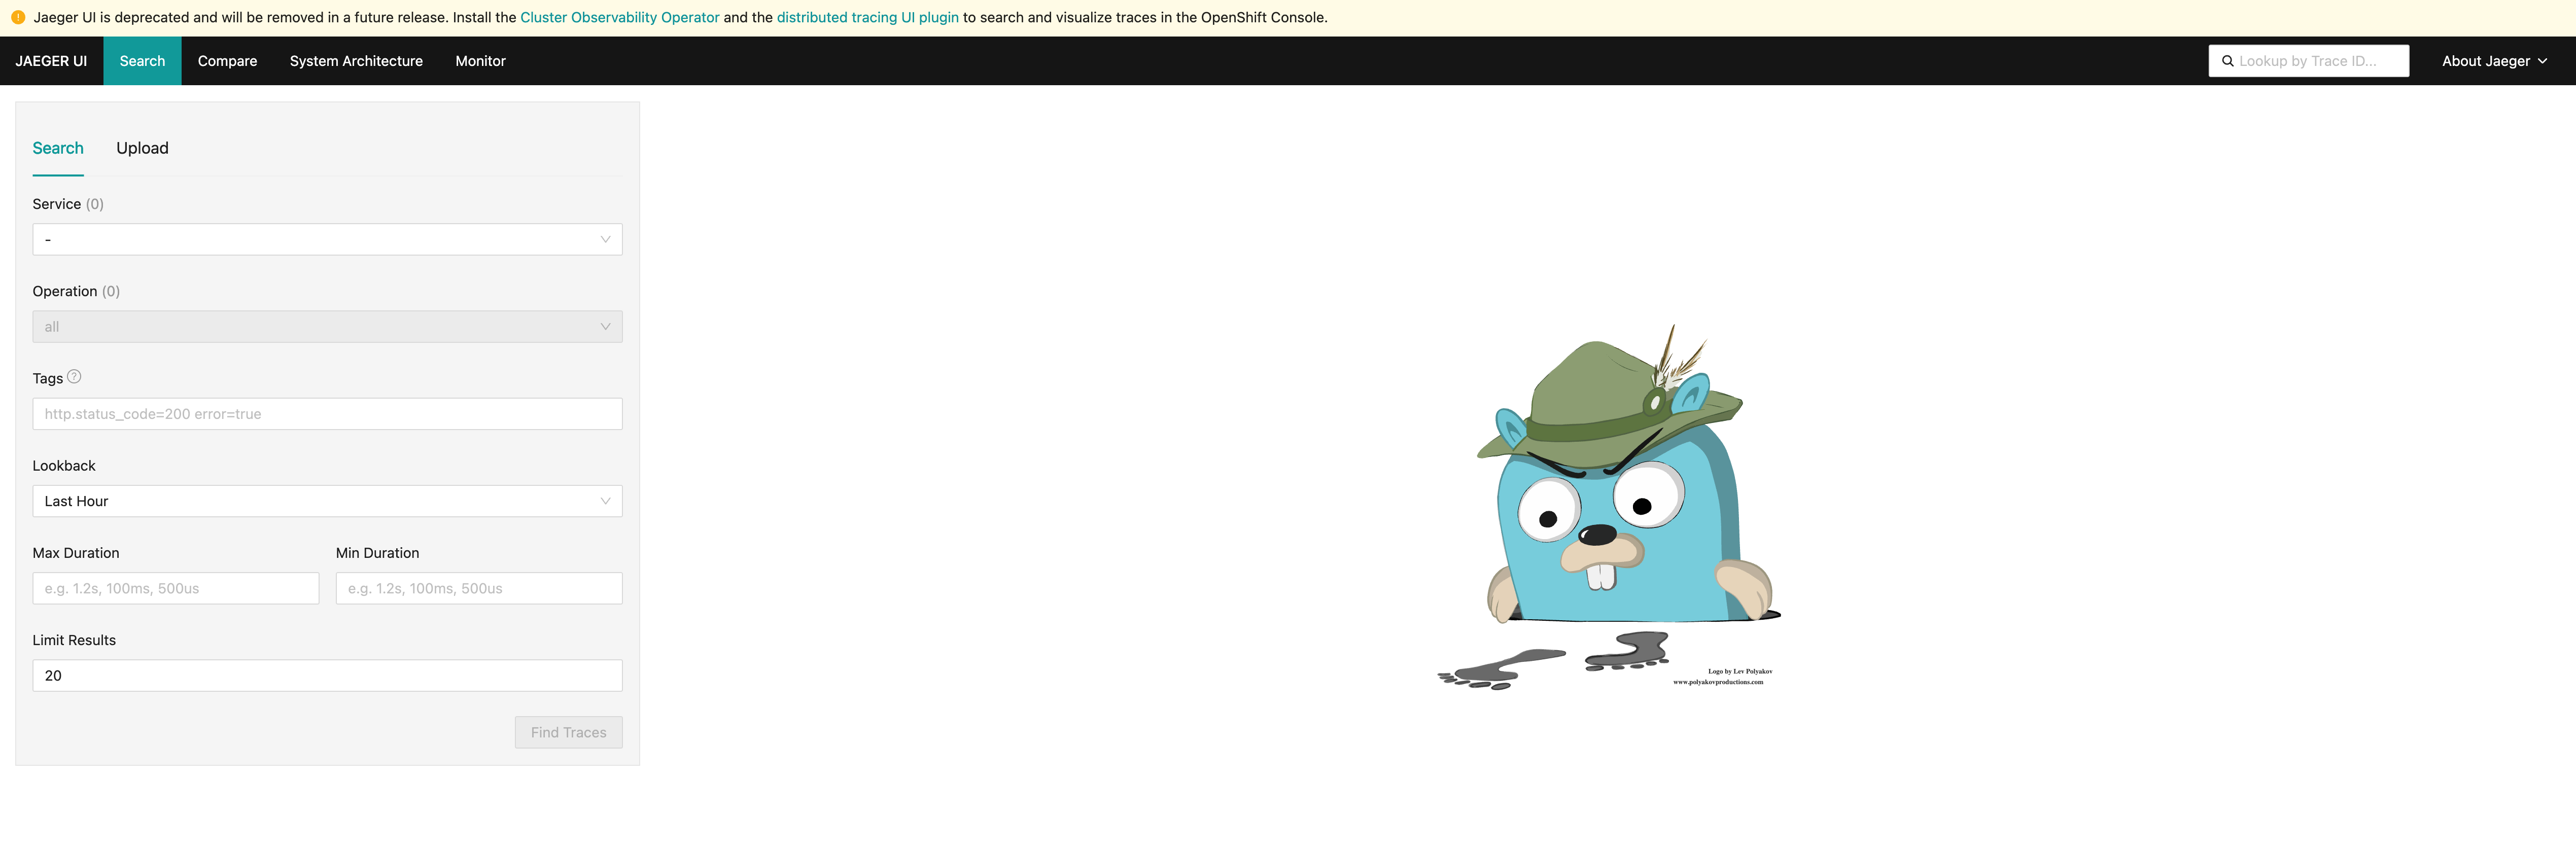Expand the Service dropdown
This screenshot has width=2576, height=849.
point(327,239)
